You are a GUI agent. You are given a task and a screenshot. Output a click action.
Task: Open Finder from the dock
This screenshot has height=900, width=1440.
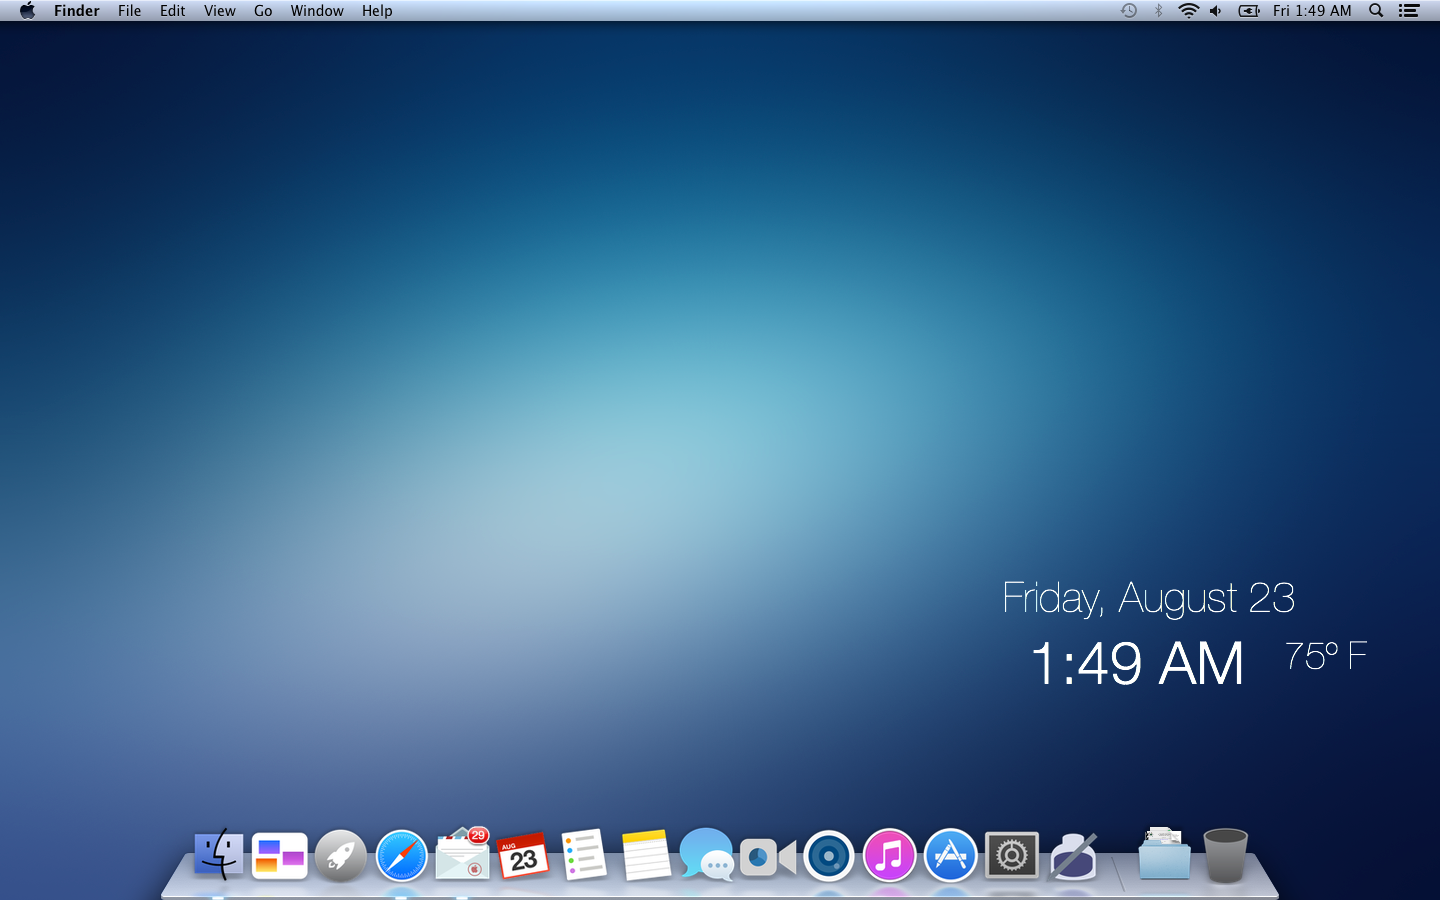pyautogui.click(x=218, y=855)
